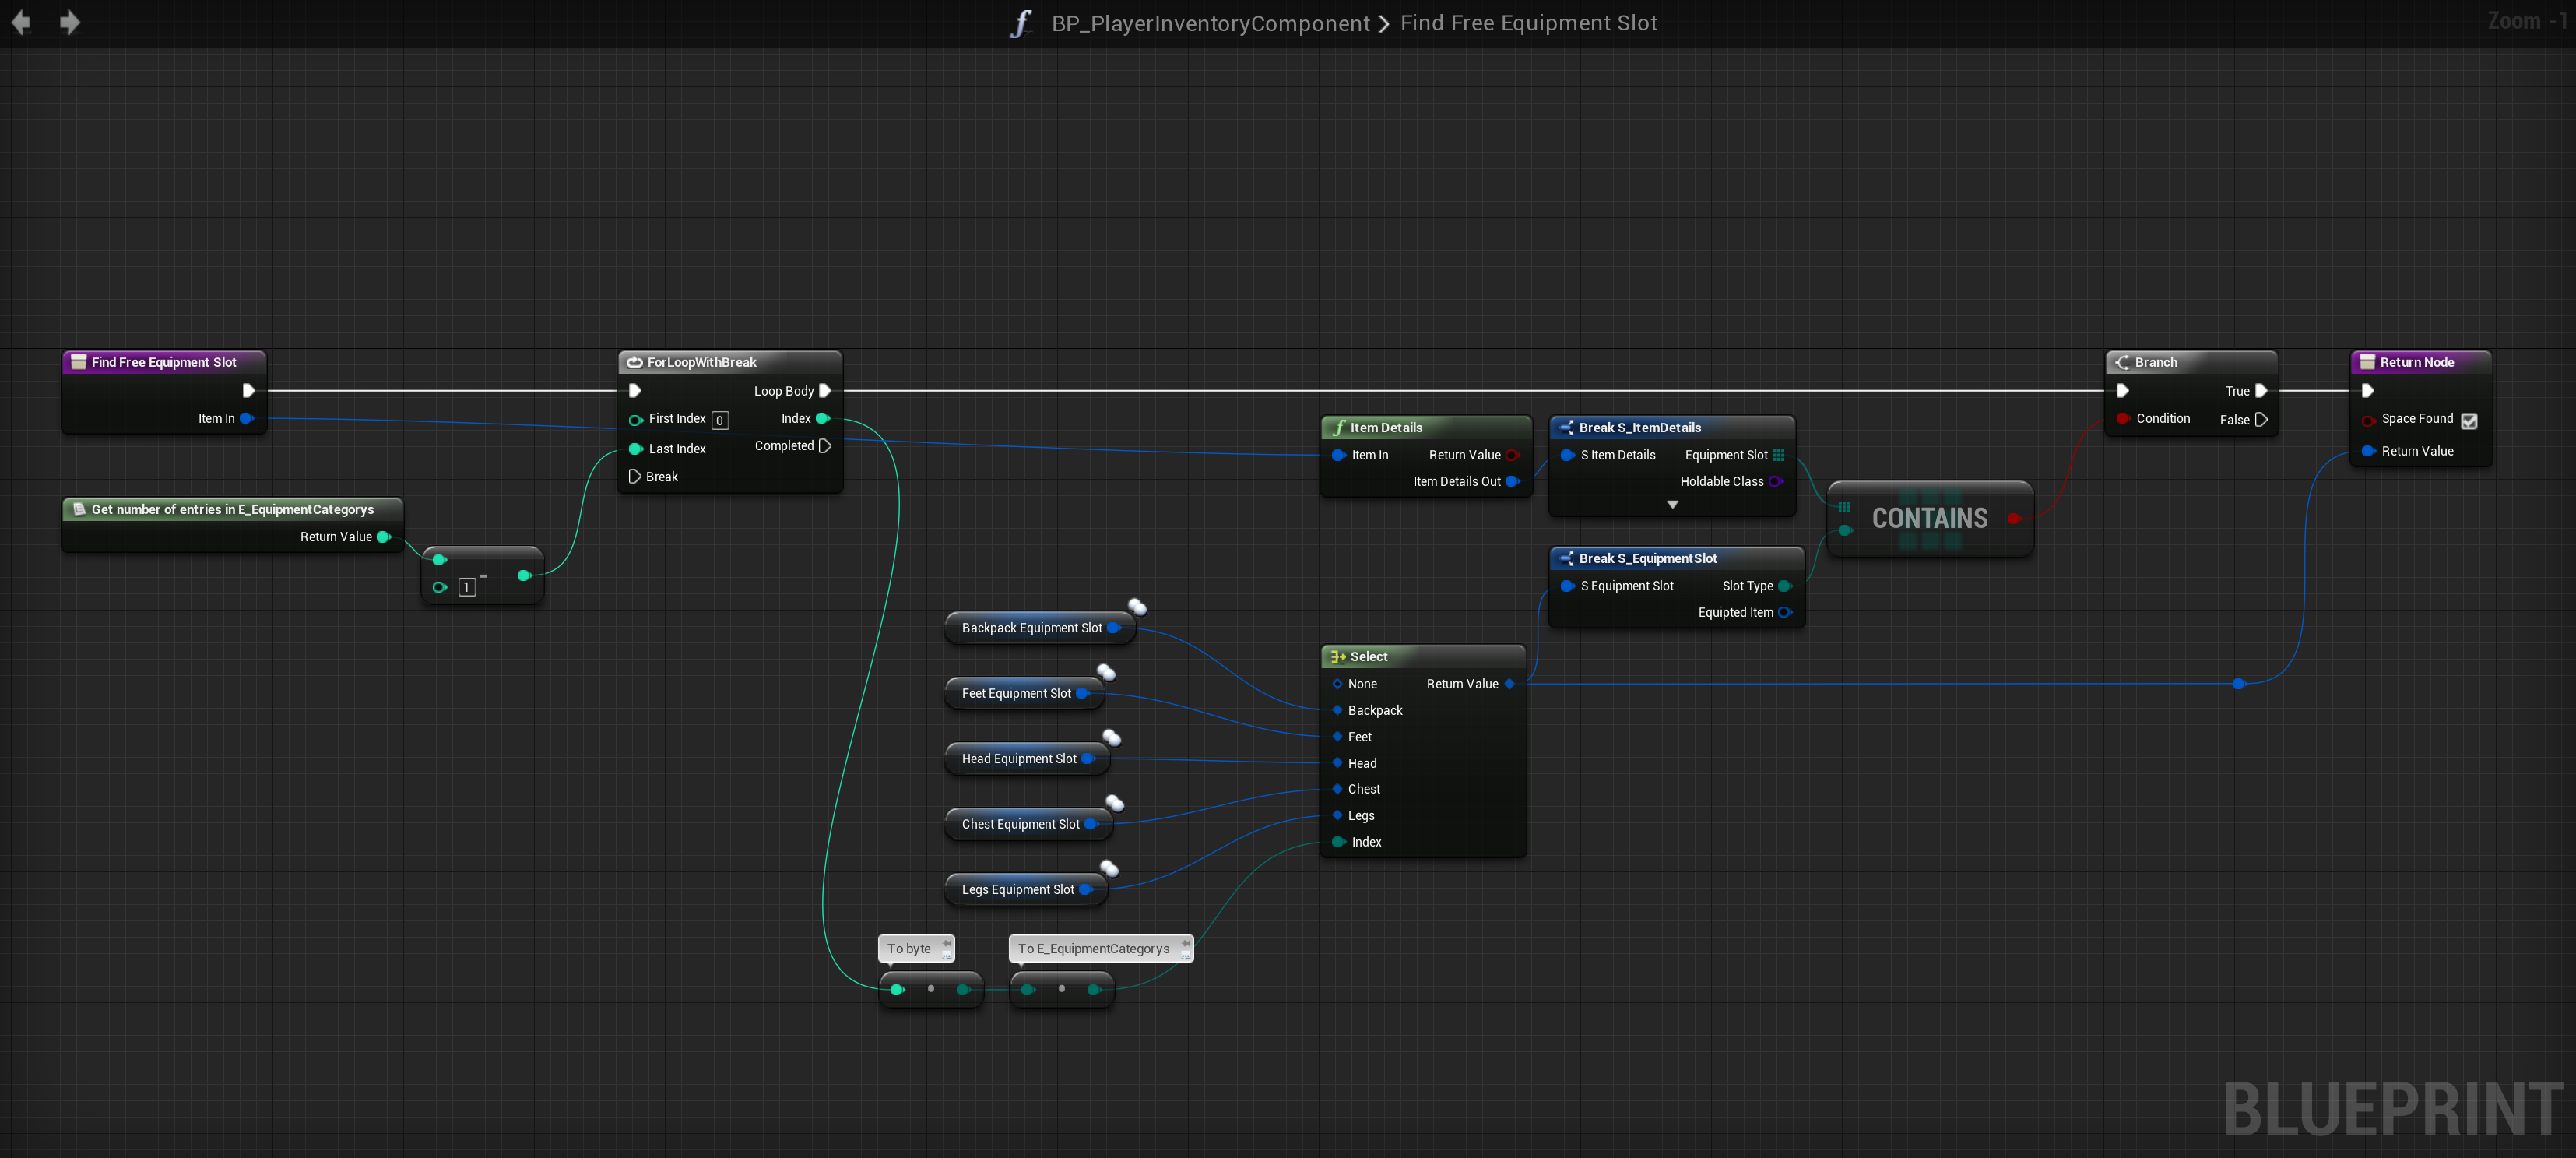Screen dimensions: 2576x1158
Task: Click the Item Details function icon
Action: coord(1338,427)
